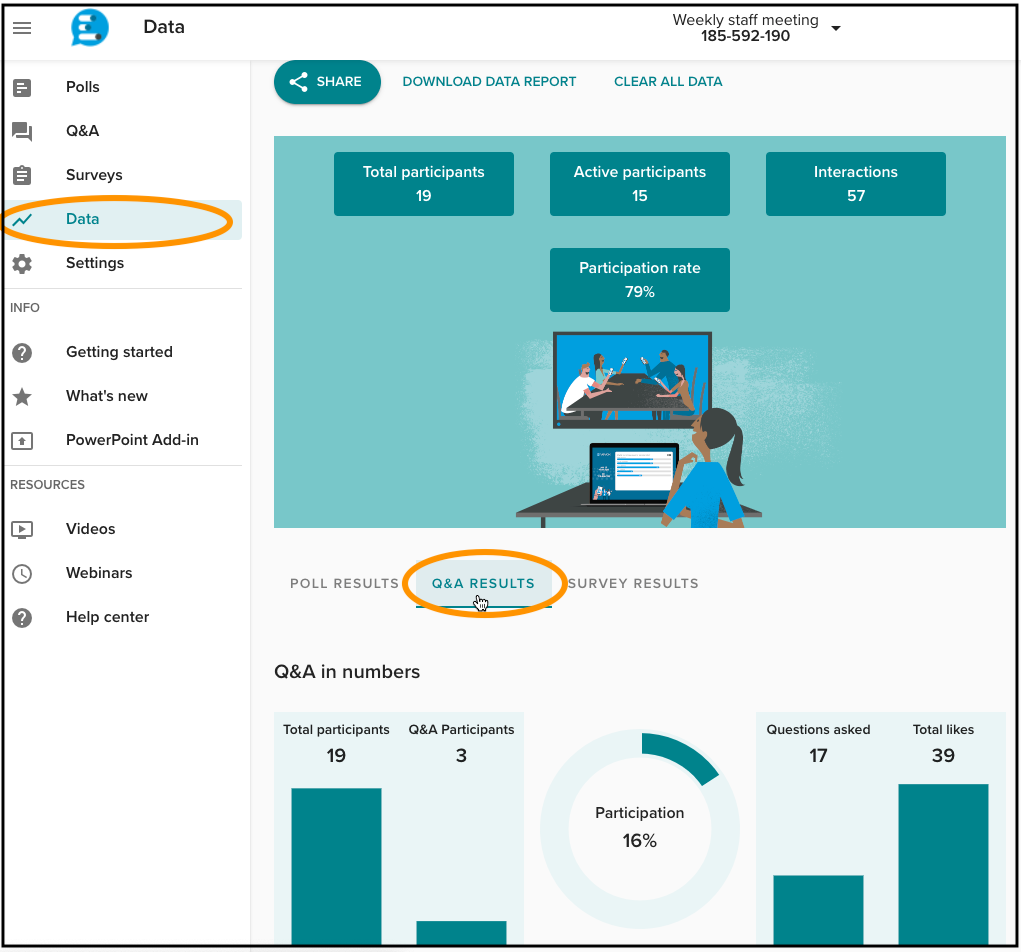Open the Webinars resource
This screenshot has height=952, width=1021.
point(124,574)
